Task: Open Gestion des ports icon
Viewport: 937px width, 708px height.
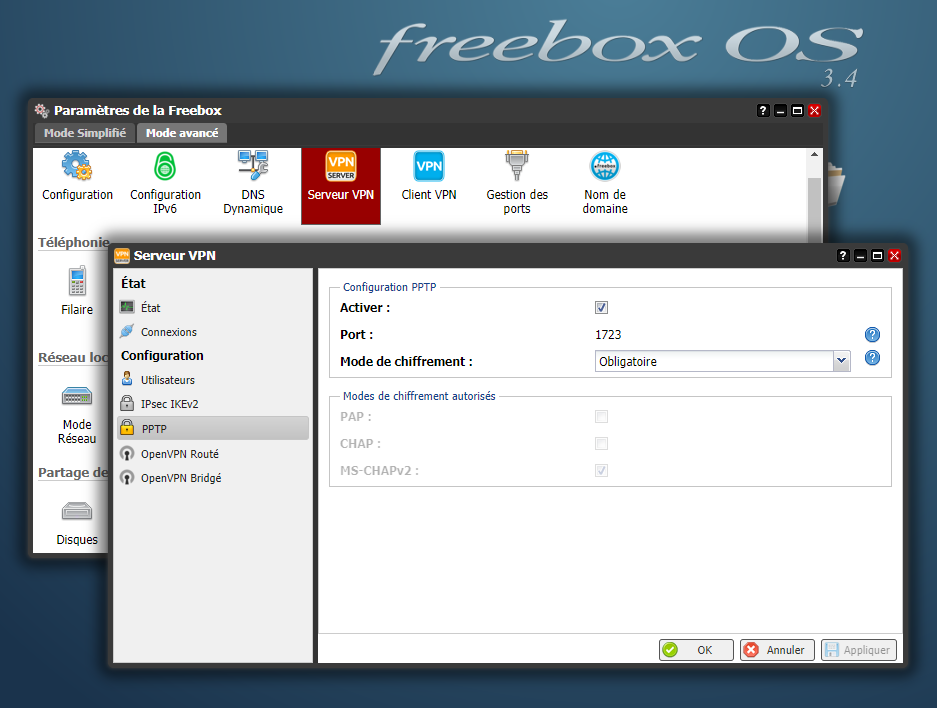Action: click(x=516, y=165)
